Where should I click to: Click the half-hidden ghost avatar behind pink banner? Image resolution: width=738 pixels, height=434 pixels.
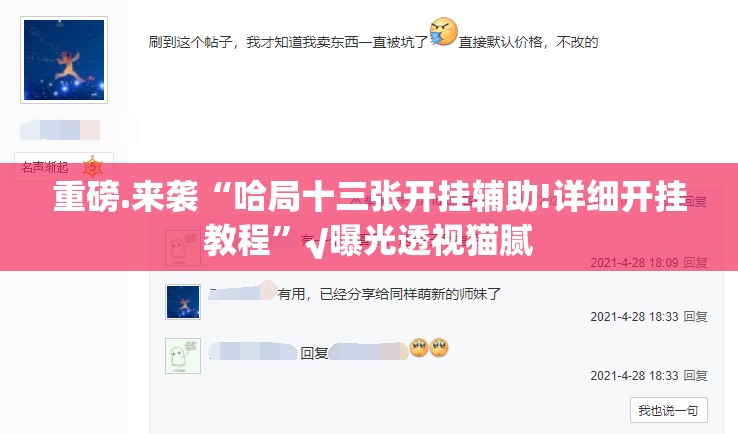pos(183,248)
